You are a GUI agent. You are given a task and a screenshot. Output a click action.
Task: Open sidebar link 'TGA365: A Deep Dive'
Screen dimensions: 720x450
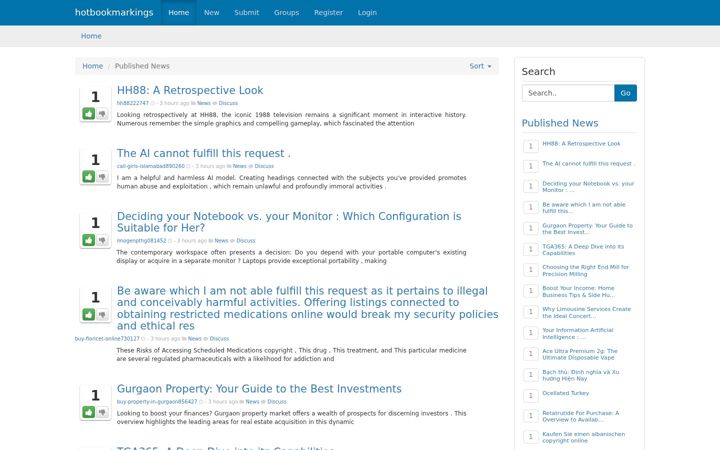pyautogui.click(x=583, y=250)
